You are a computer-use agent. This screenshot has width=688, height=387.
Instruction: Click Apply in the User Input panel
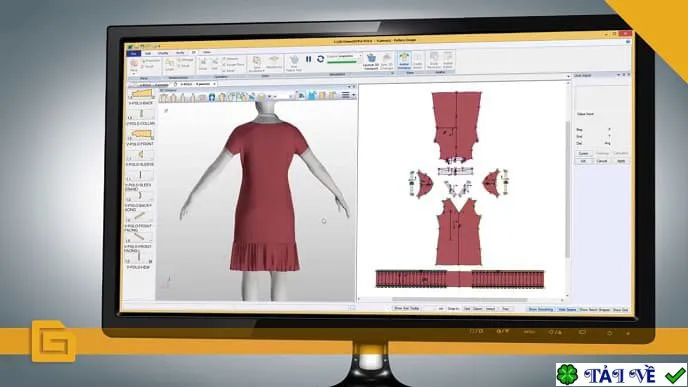[x=621, y=161]
